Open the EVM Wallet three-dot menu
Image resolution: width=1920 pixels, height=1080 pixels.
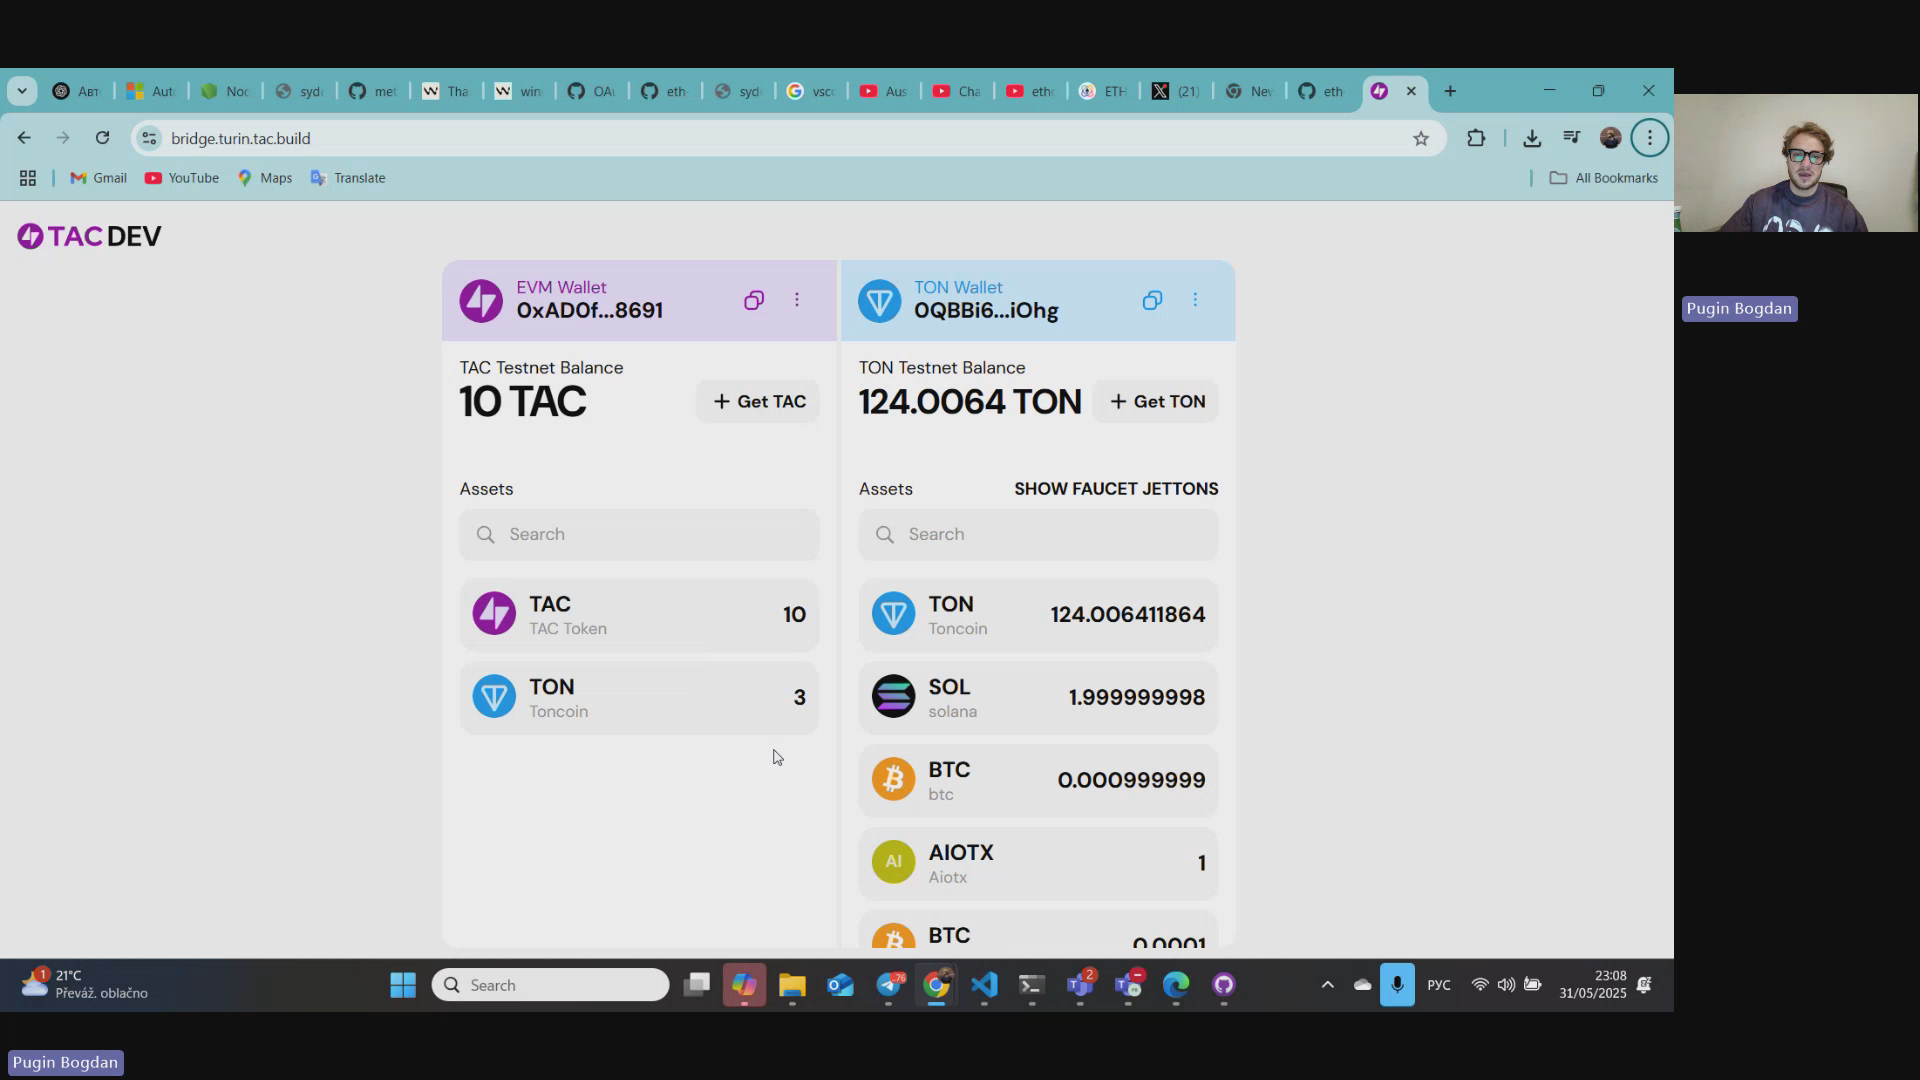tap(797, 300)
